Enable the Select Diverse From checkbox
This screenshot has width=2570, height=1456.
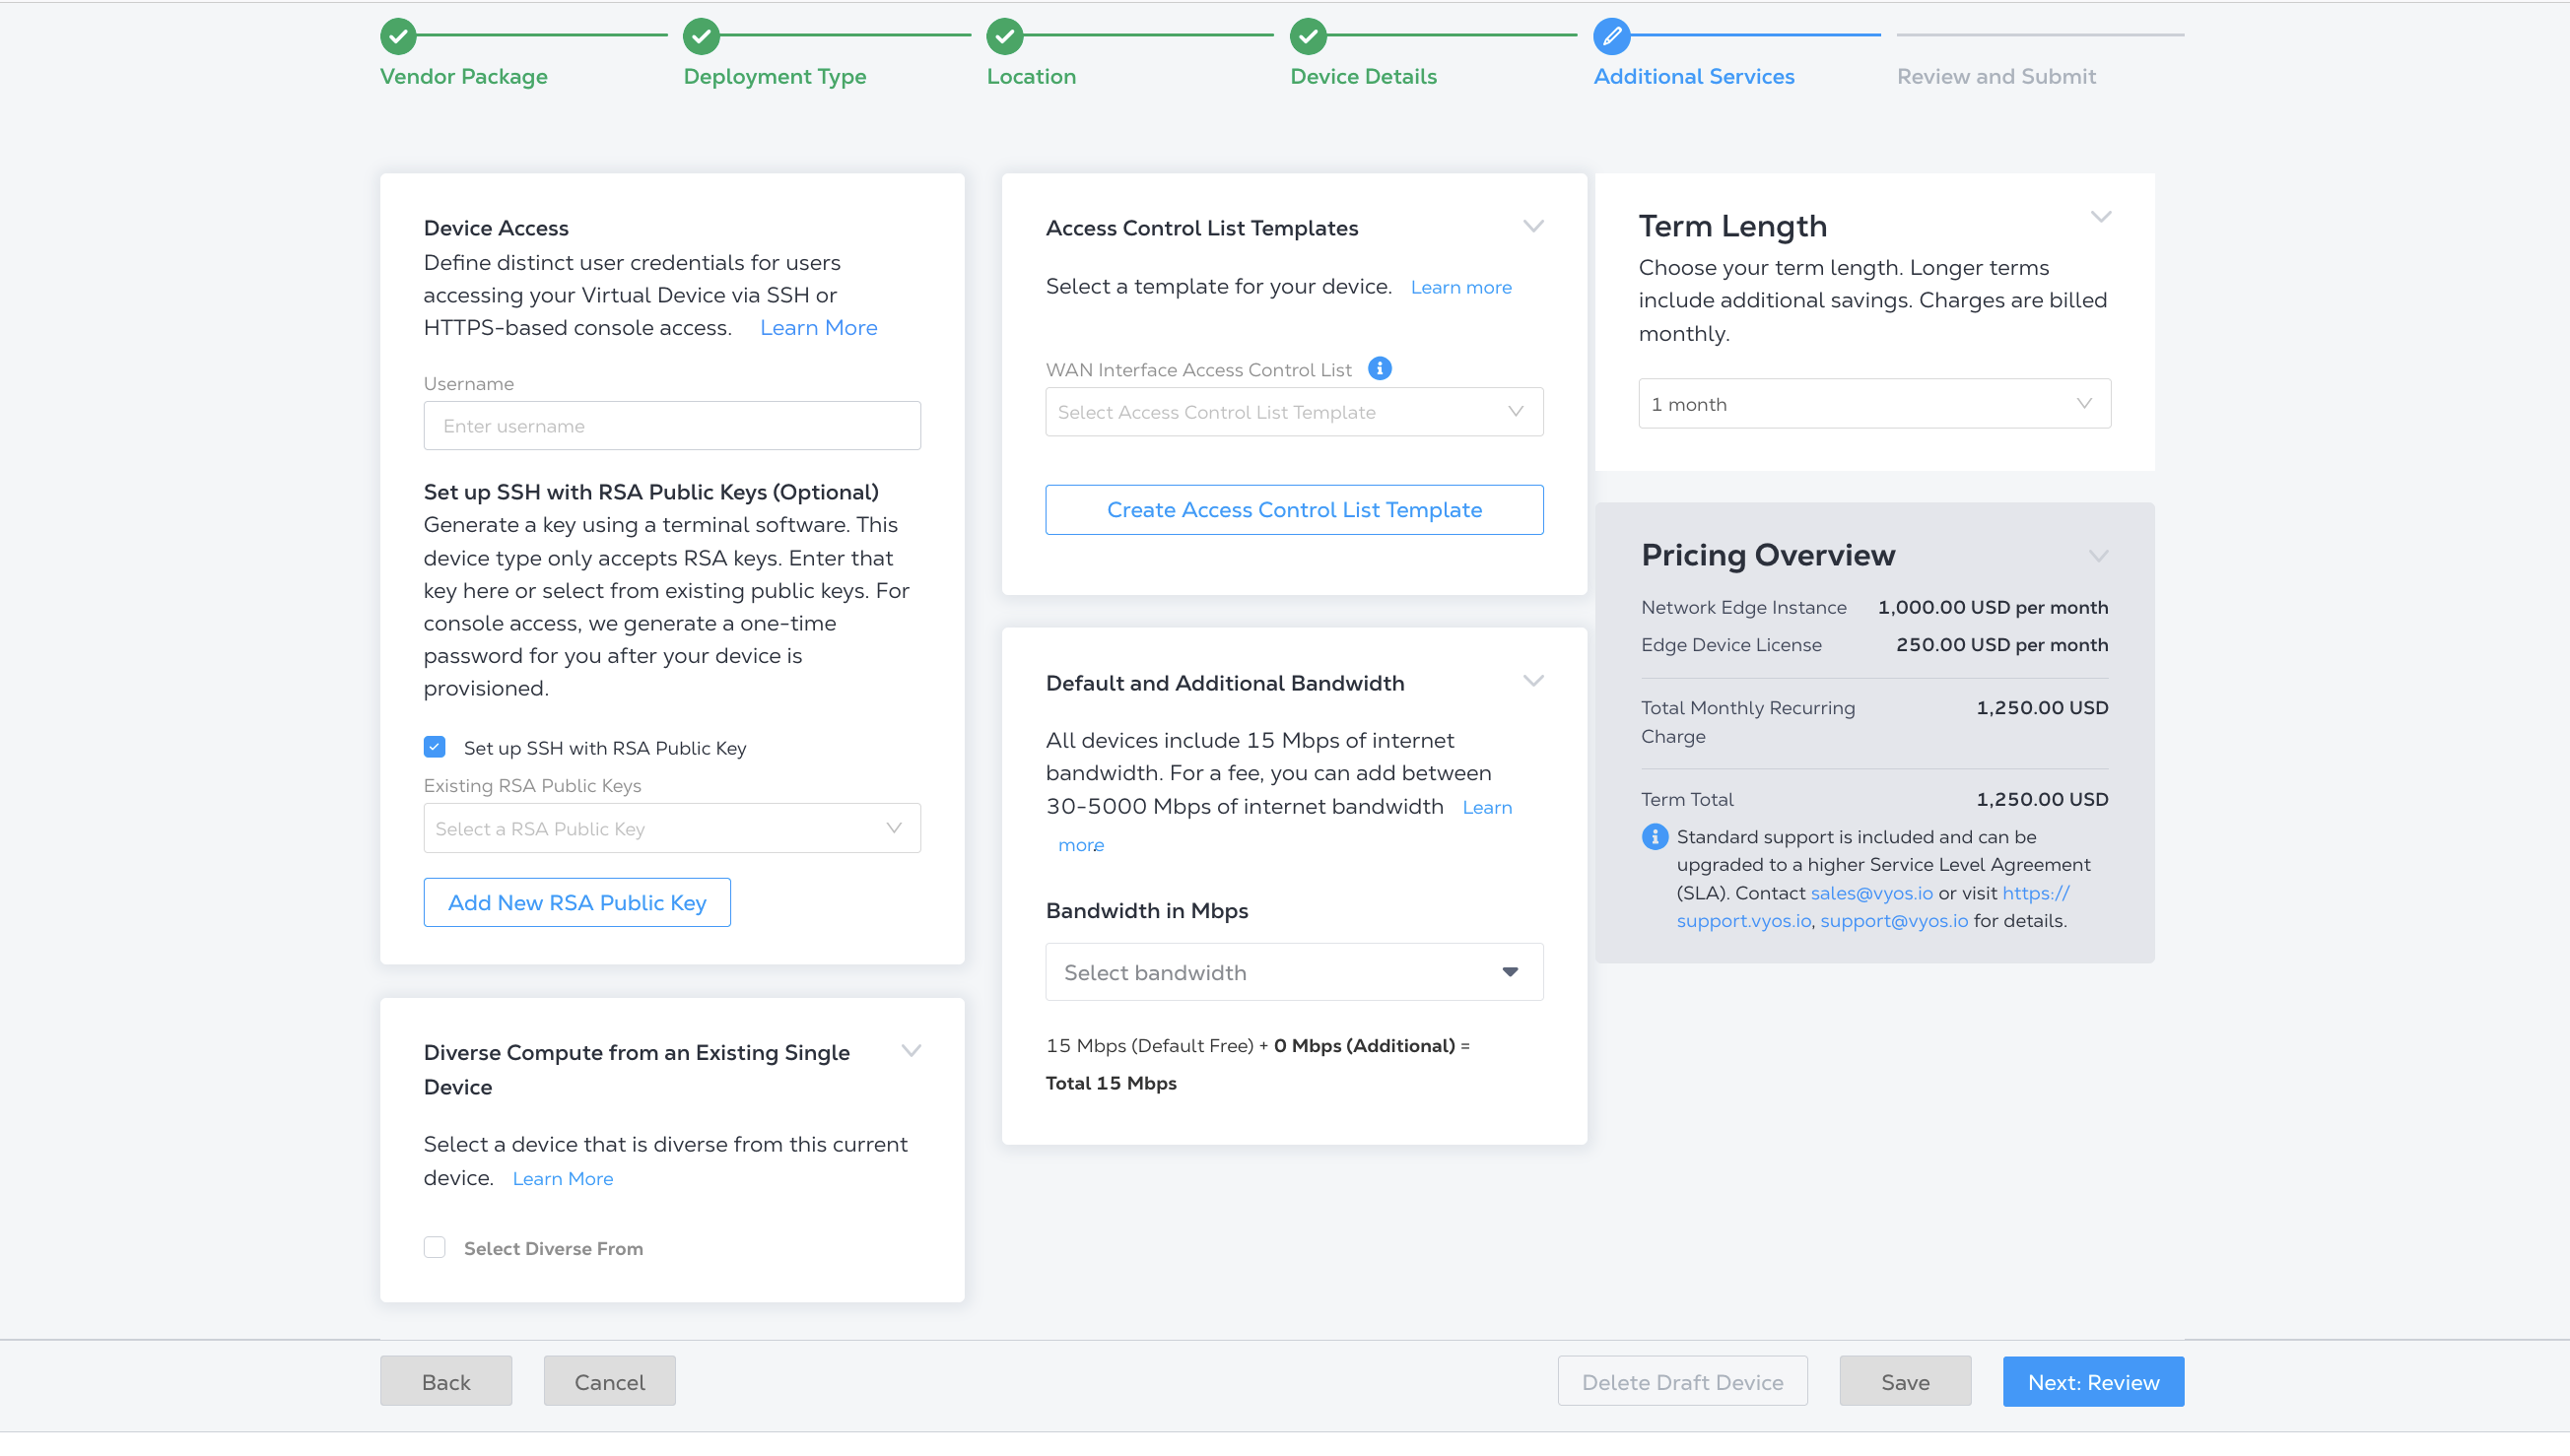point(434,1247)
